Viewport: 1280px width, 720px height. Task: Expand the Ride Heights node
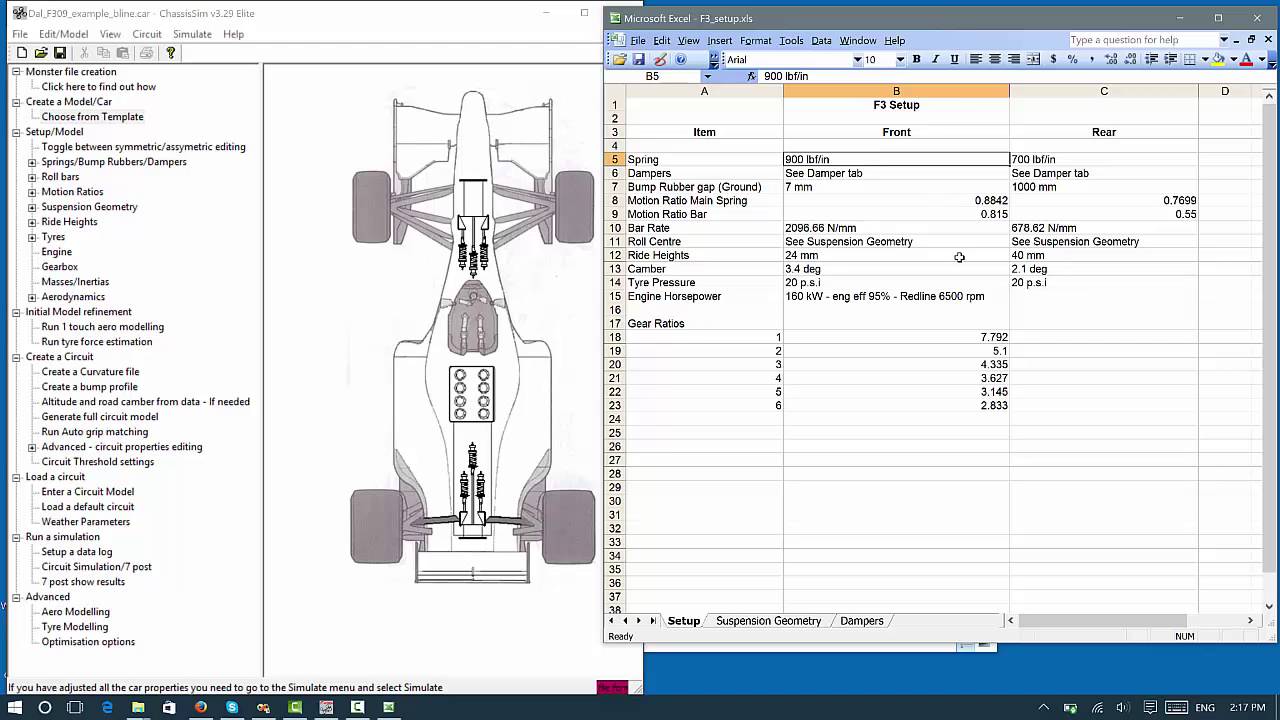(x=32, y=222)
